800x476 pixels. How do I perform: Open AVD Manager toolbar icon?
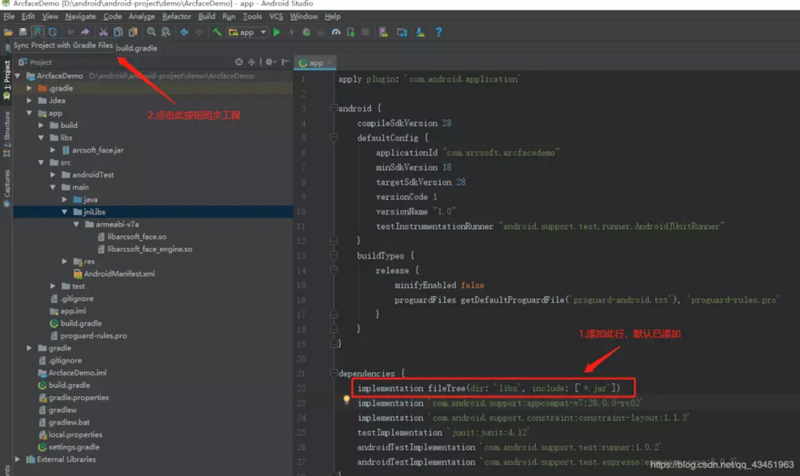(384, 32)
